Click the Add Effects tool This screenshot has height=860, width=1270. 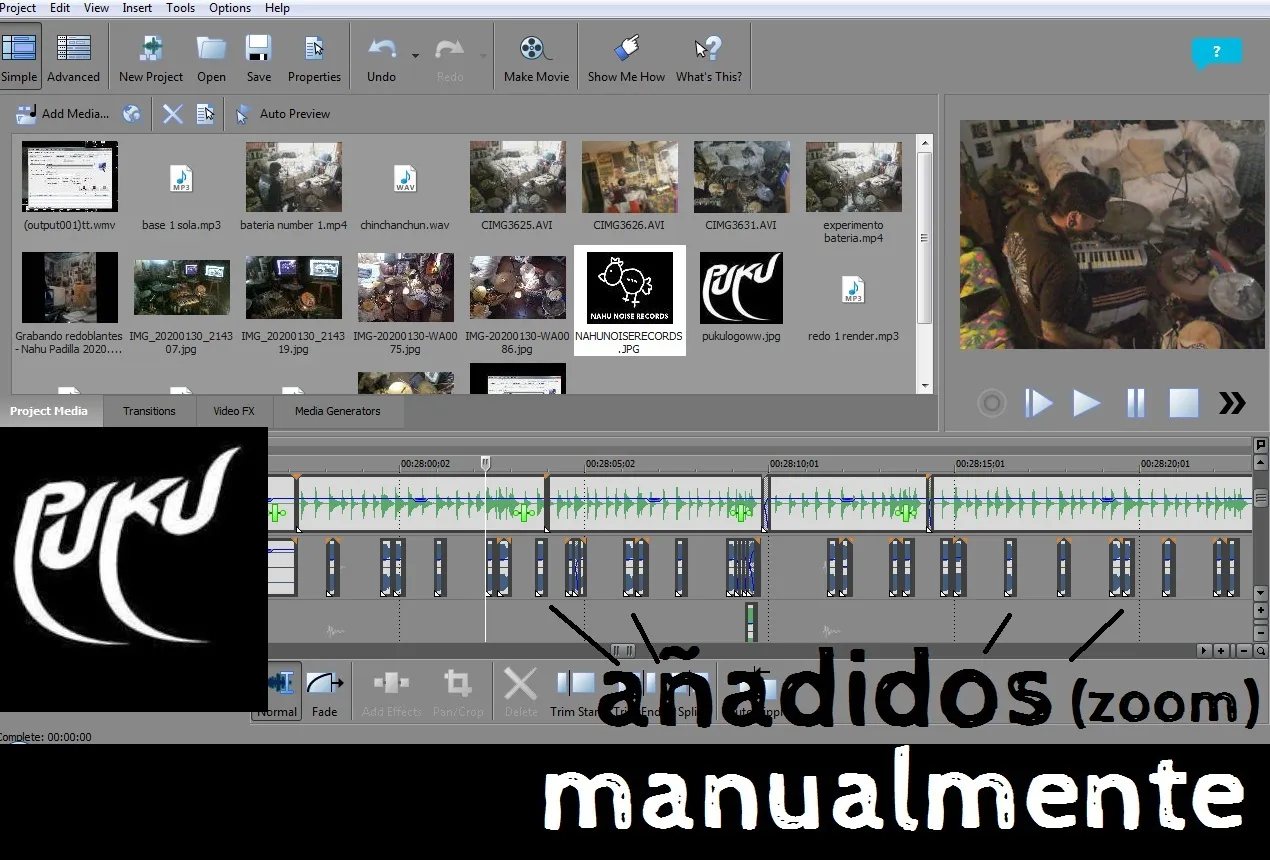click(x=391, y=693)
